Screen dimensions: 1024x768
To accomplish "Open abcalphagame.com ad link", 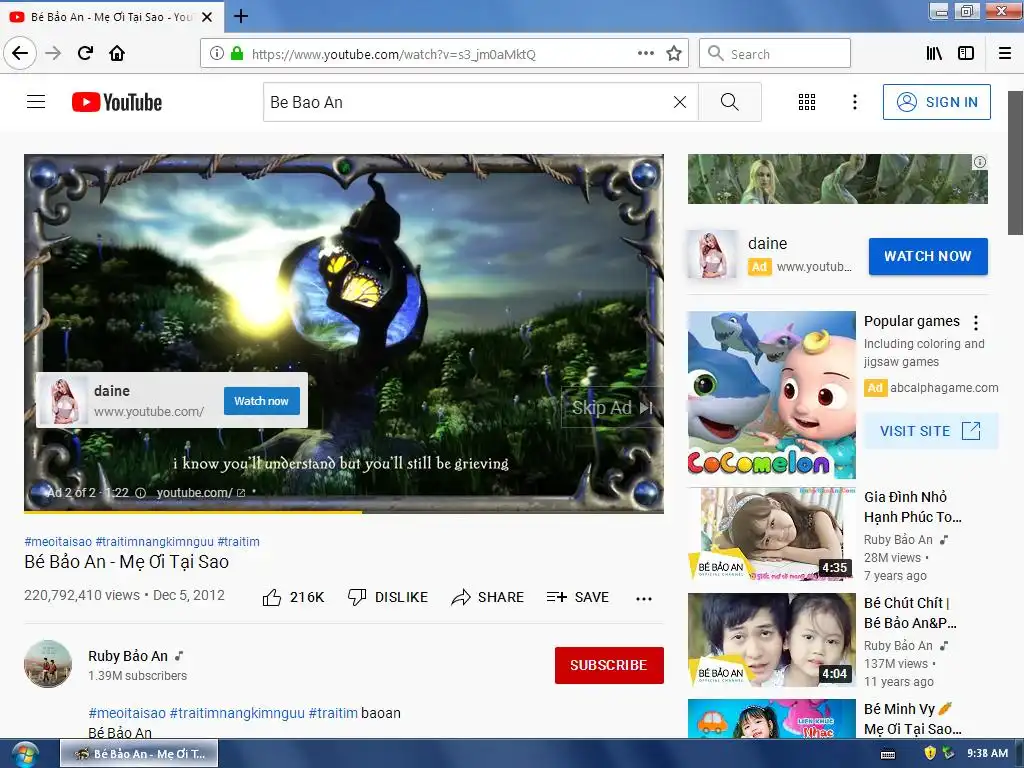I will click(x=944, y=388).
